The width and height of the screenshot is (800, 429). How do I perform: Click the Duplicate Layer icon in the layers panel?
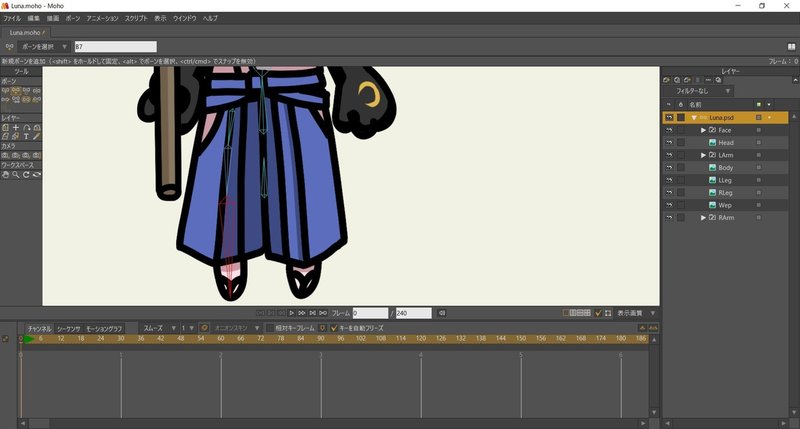677,80
